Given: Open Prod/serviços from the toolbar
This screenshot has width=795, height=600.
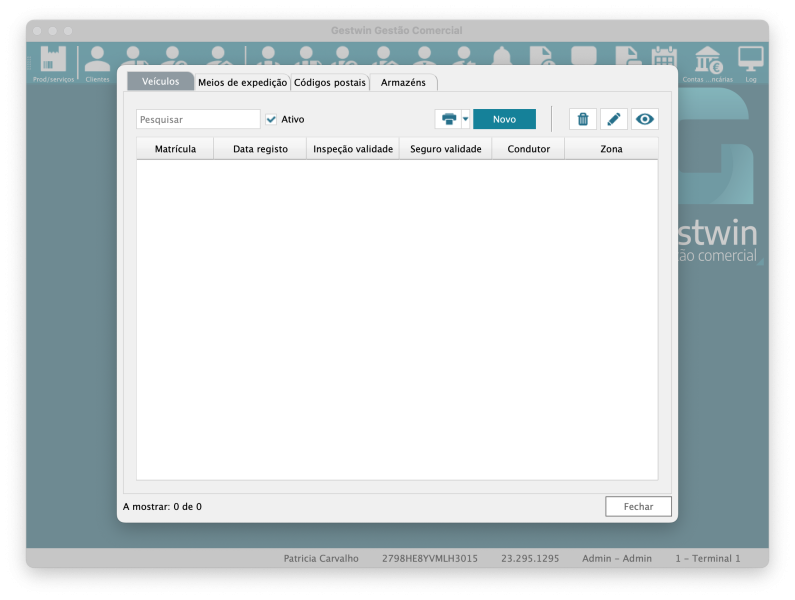Looking at the screenshot, I should (x=53, y=60).
